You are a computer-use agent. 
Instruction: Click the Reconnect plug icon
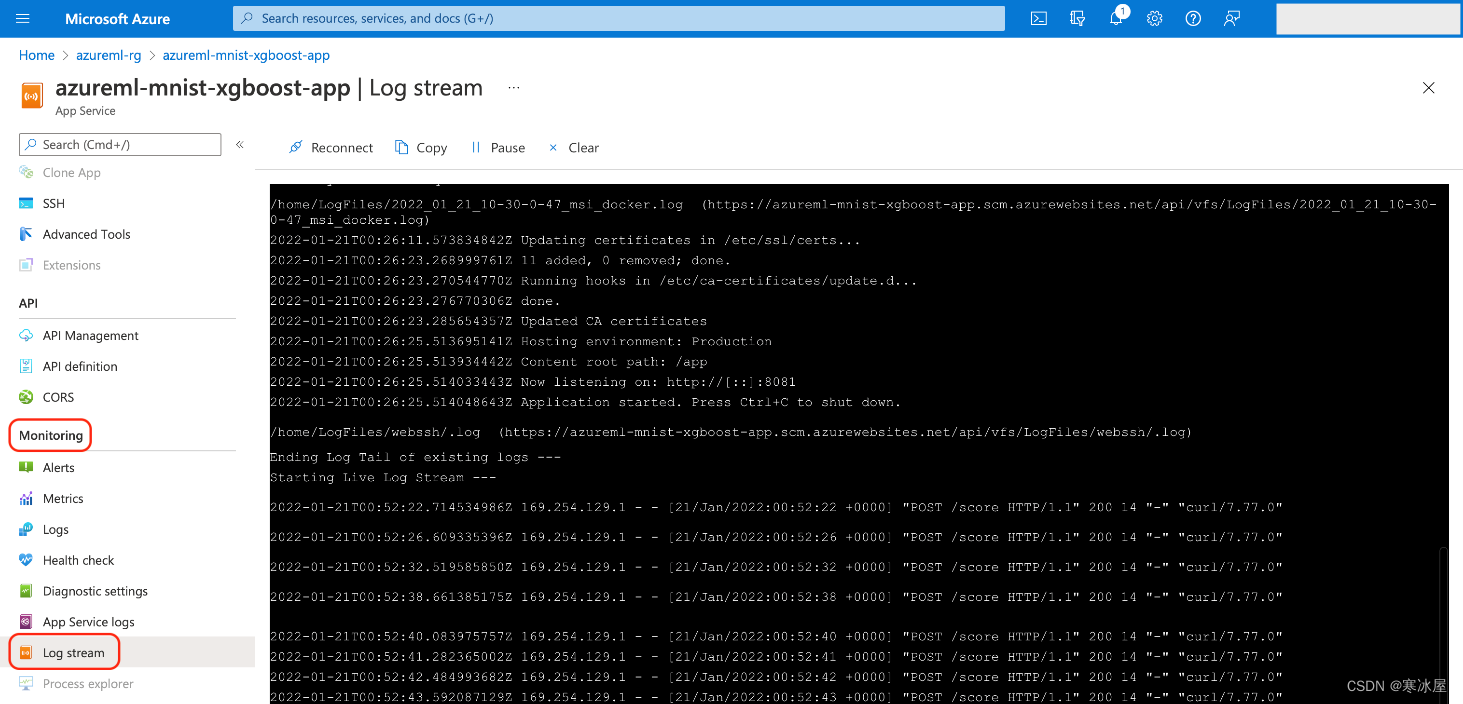click(295, 147)
